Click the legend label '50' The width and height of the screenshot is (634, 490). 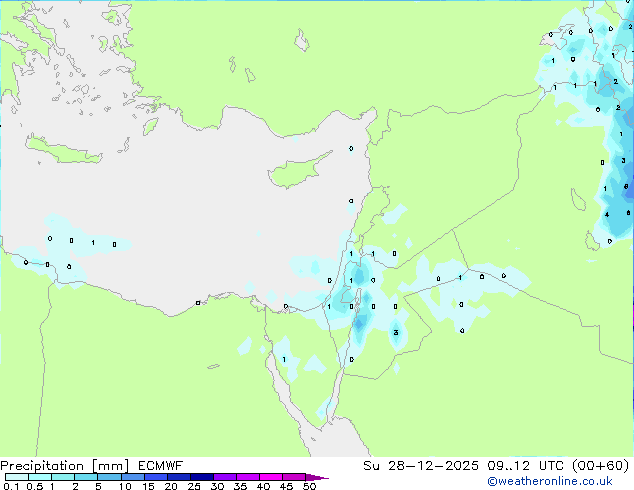pos(309,486)
